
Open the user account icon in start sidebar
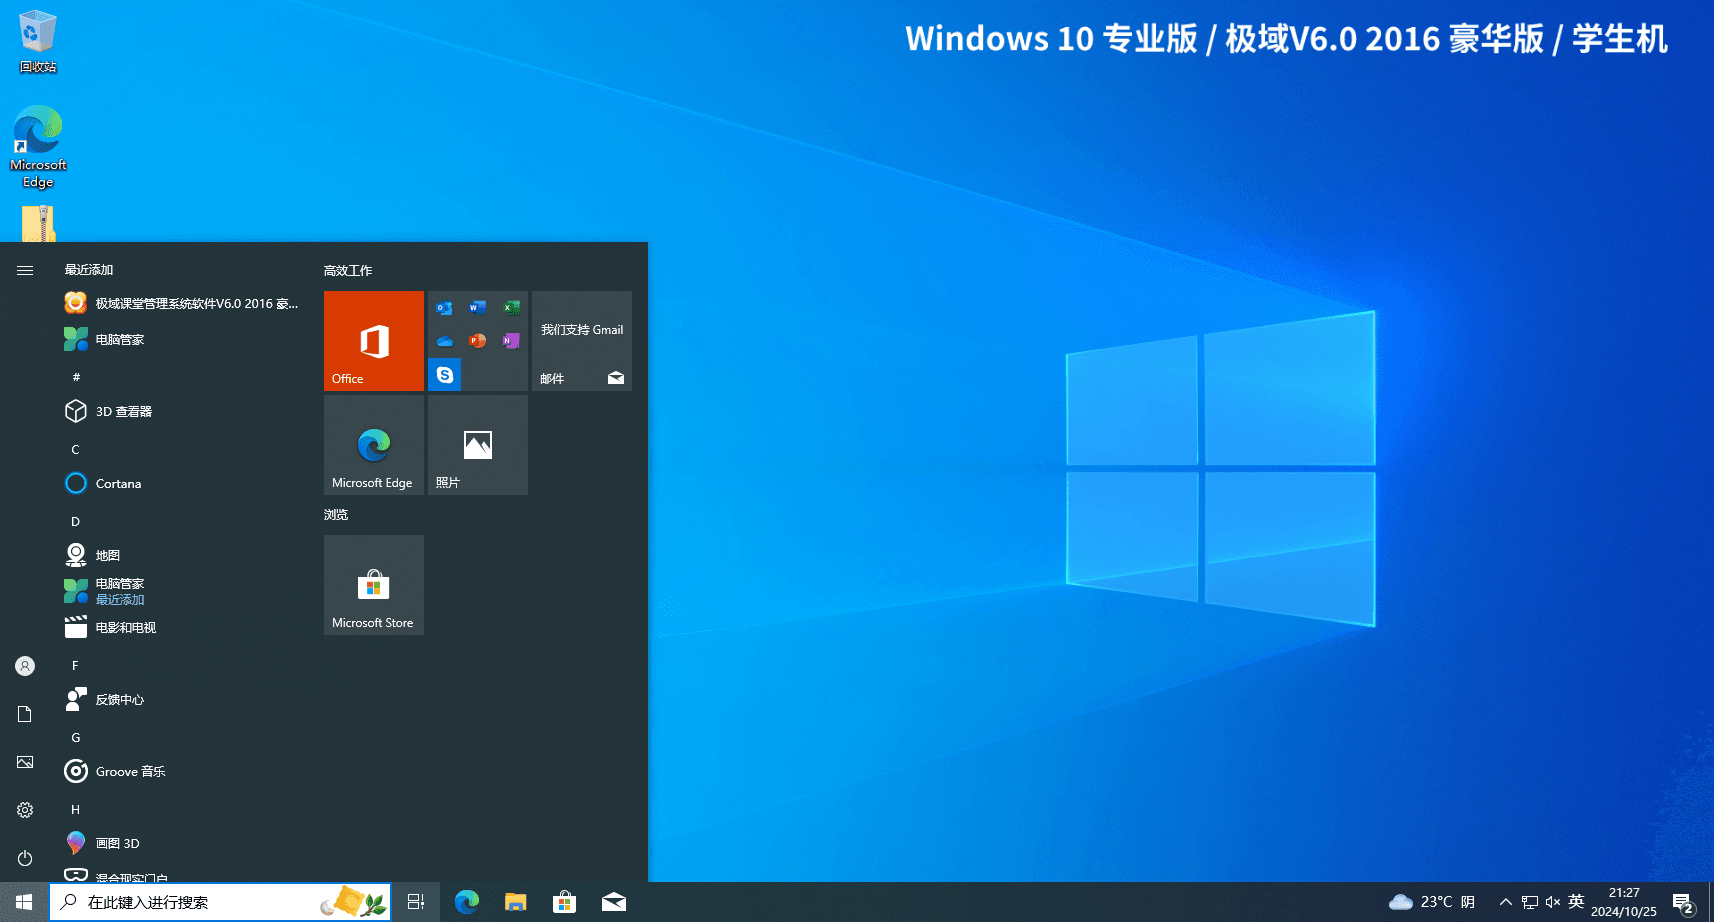tap(25, 666)
